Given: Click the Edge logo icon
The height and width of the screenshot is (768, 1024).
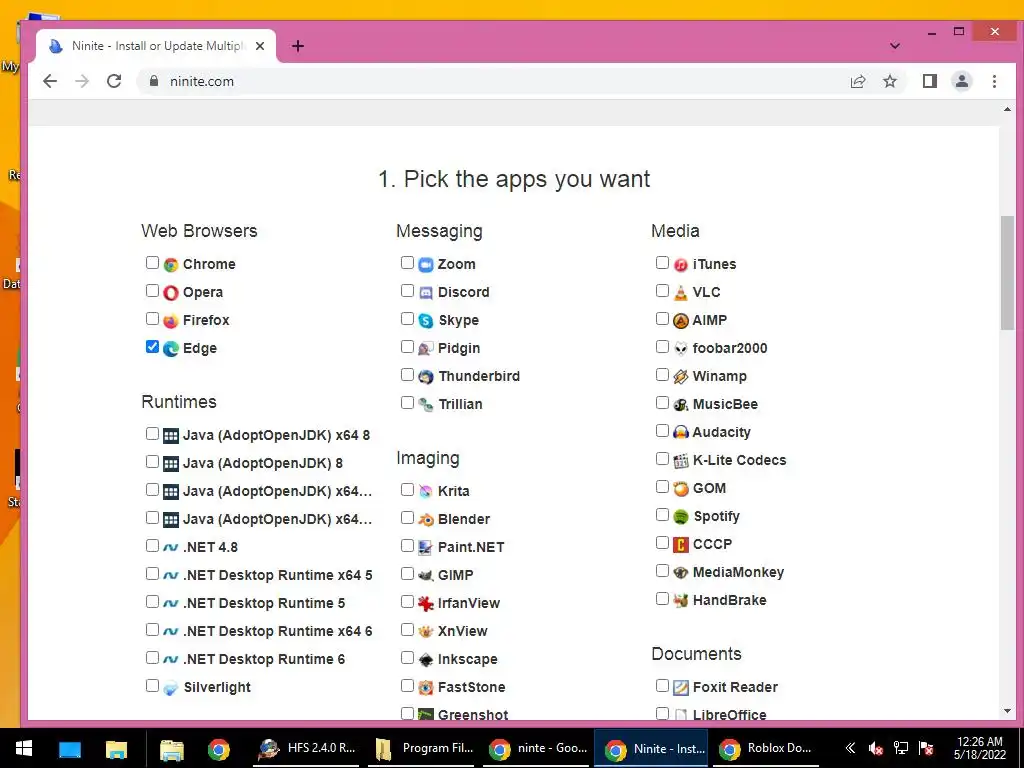Looking at the screenshot, I should [x=171, y=349].
